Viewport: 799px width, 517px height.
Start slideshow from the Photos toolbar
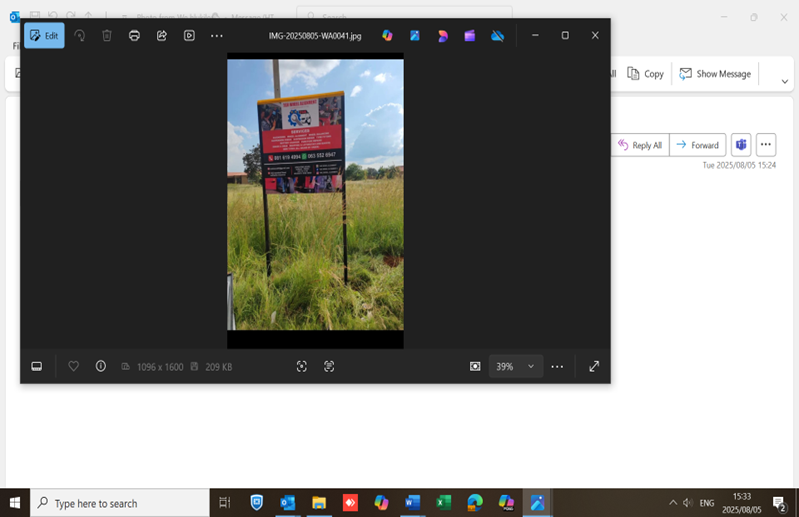[x=189, y=36]
